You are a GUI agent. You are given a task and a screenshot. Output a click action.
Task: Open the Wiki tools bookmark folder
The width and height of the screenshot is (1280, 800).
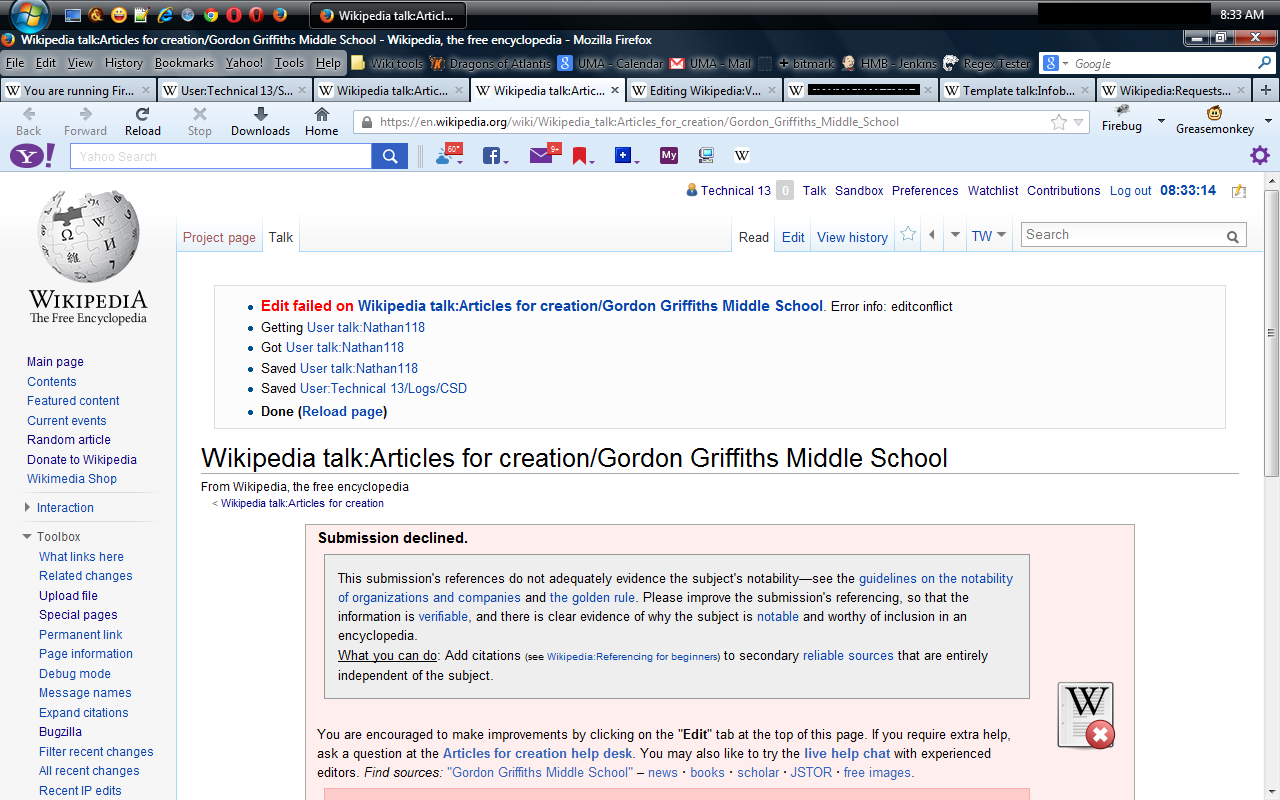click(x=386, y=63)
